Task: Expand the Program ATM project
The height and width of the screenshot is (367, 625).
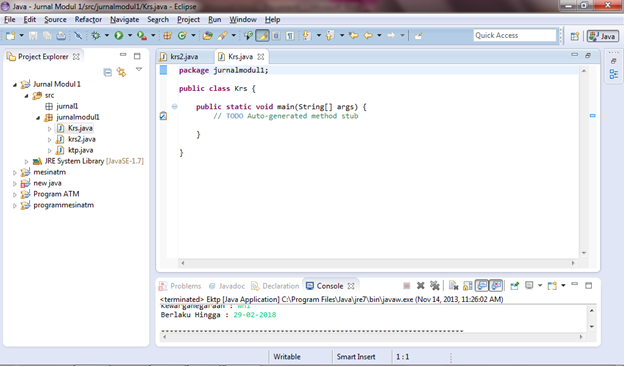Action: (15, 194)
